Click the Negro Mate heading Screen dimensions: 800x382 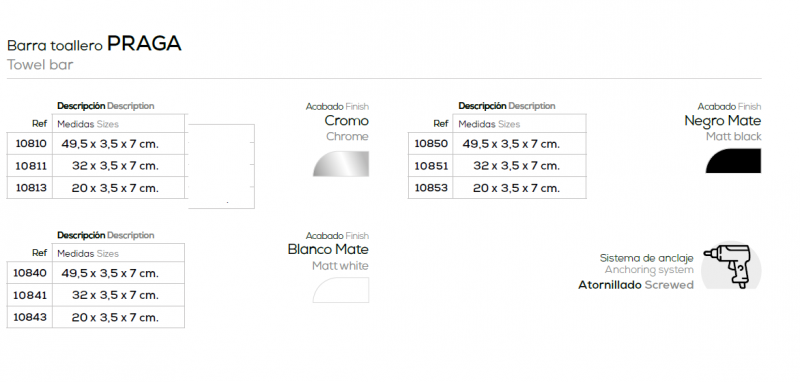pyautogui.click(x=722, y=121)
